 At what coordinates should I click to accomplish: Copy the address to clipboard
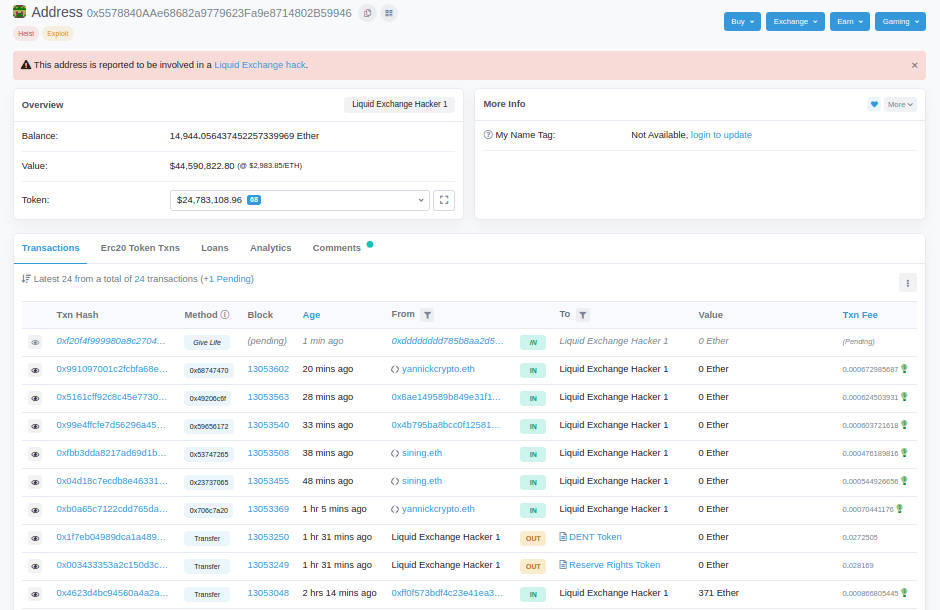pos(367,13)
